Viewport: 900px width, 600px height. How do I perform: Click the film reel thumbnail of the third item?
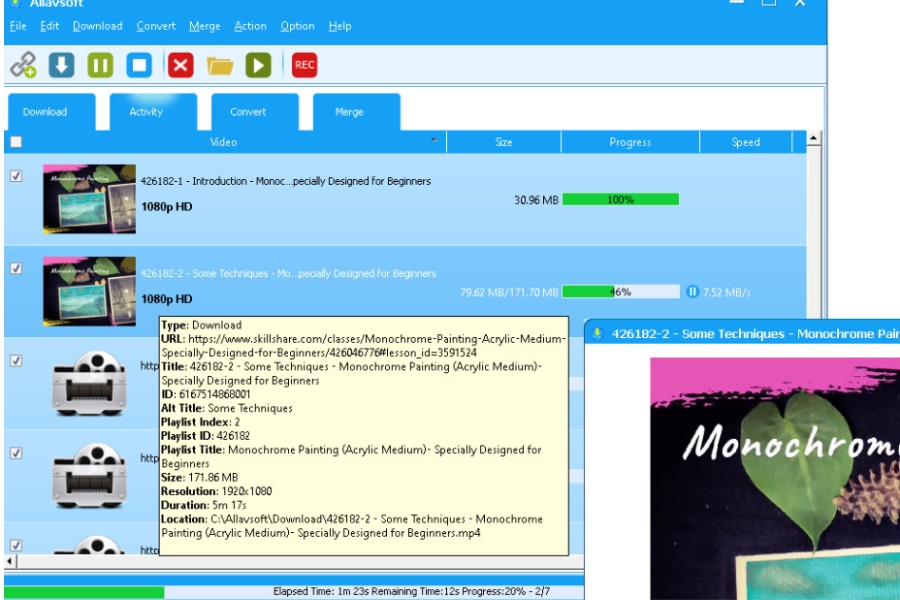tap(90, 383)
